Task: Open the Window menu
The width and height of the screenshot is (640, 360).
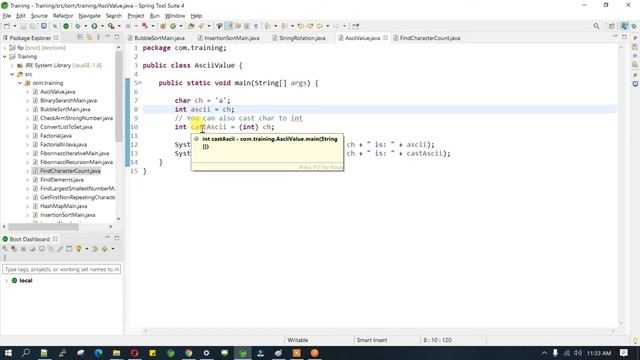Action: click(175, 16)
